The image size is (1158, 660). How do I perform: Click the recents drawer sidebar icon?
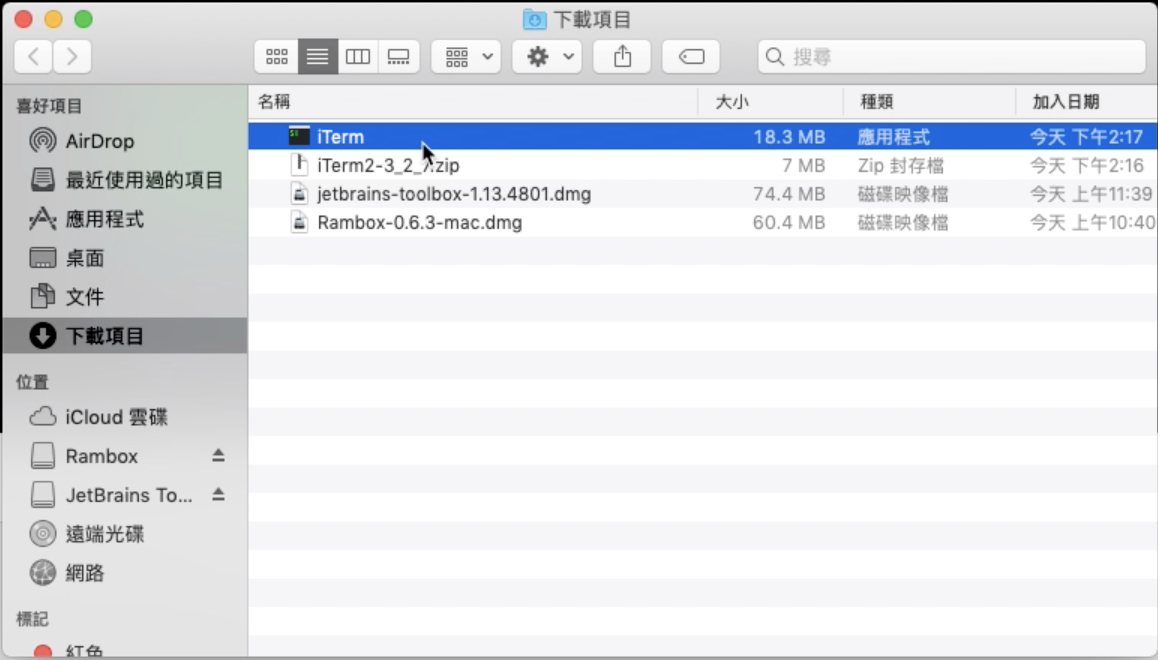(43, 179)
